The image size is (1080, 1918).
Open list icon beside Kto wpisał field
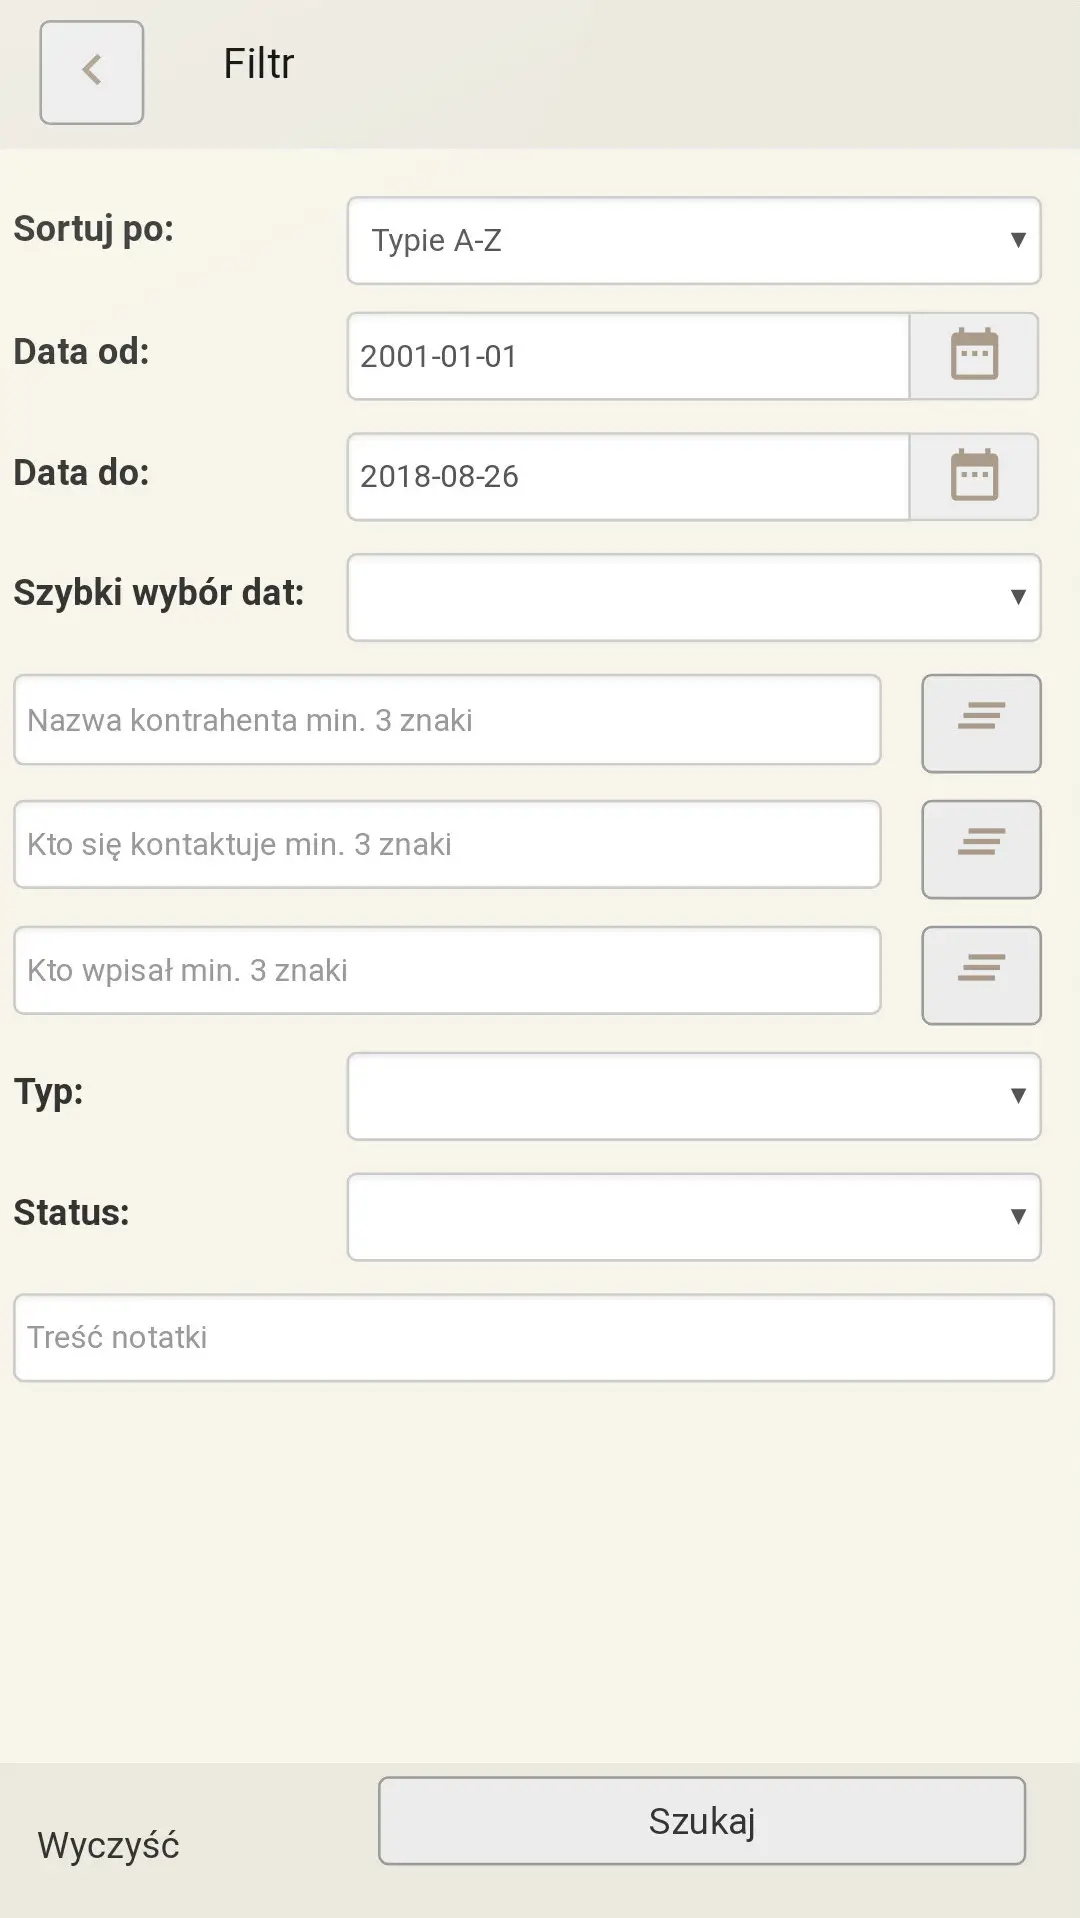coord(980,975)
